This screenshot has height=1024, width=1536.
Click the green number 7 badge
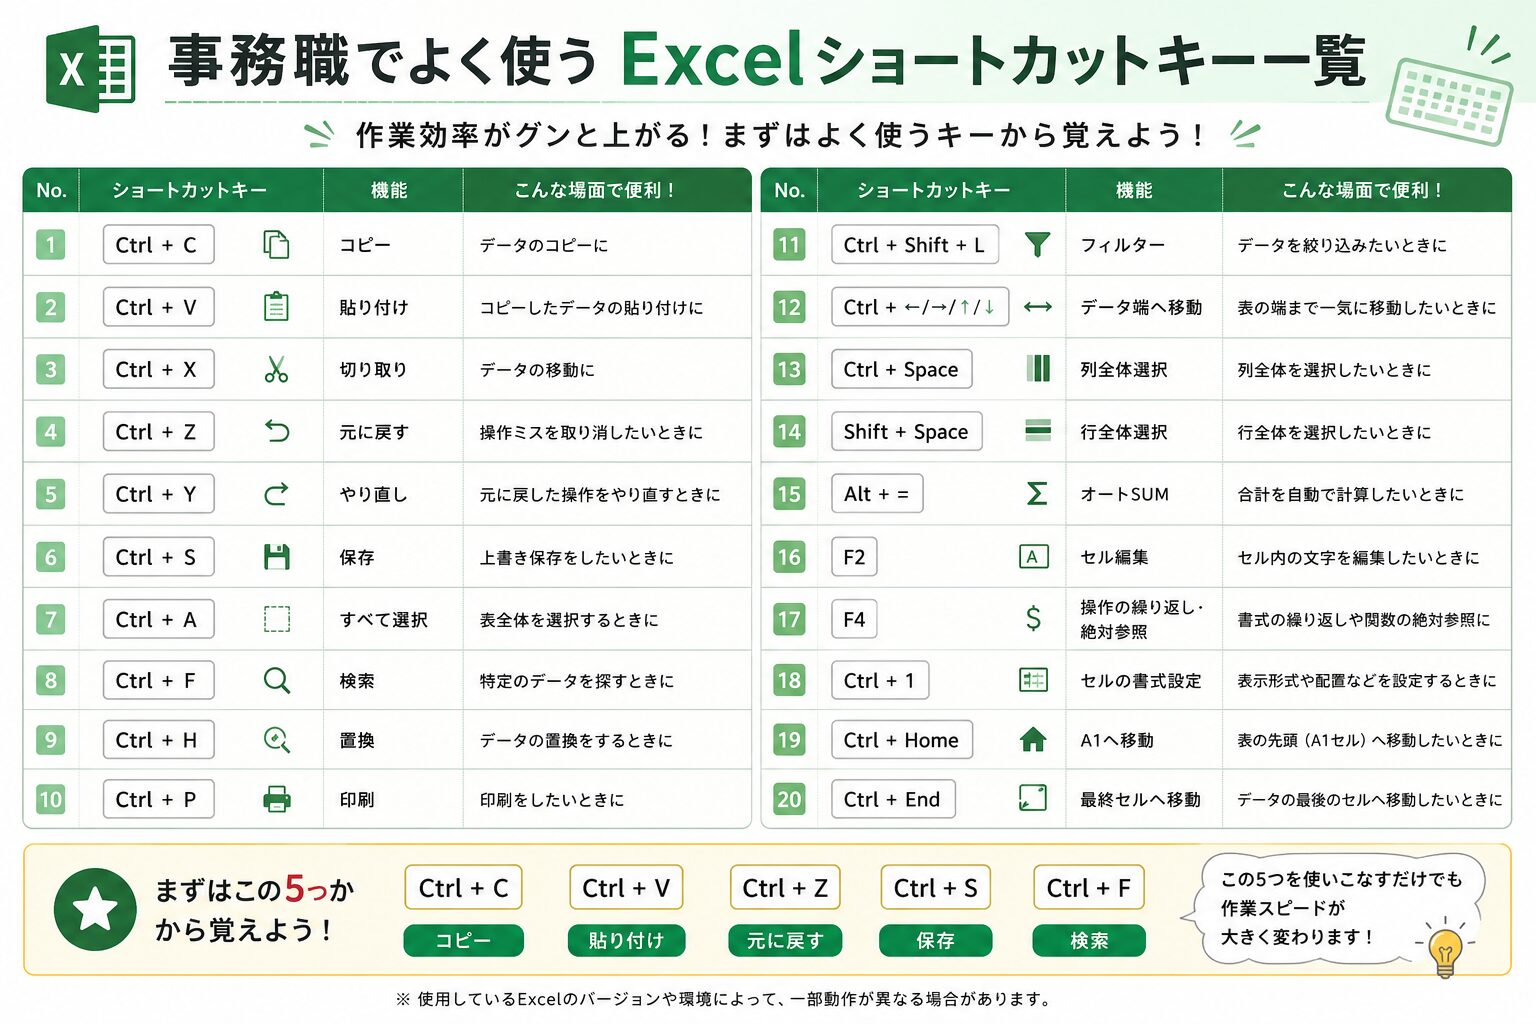(50, 619)
